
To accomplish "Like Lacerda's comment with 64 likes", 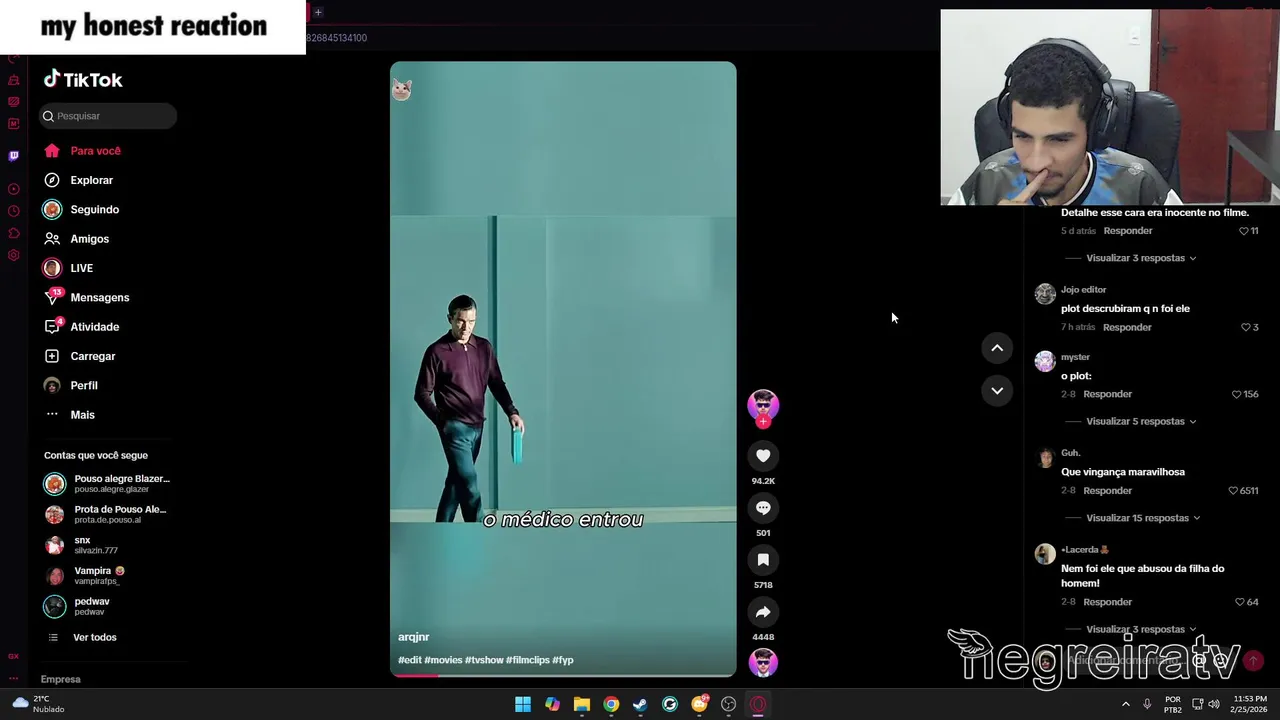I will [1240, 602].
